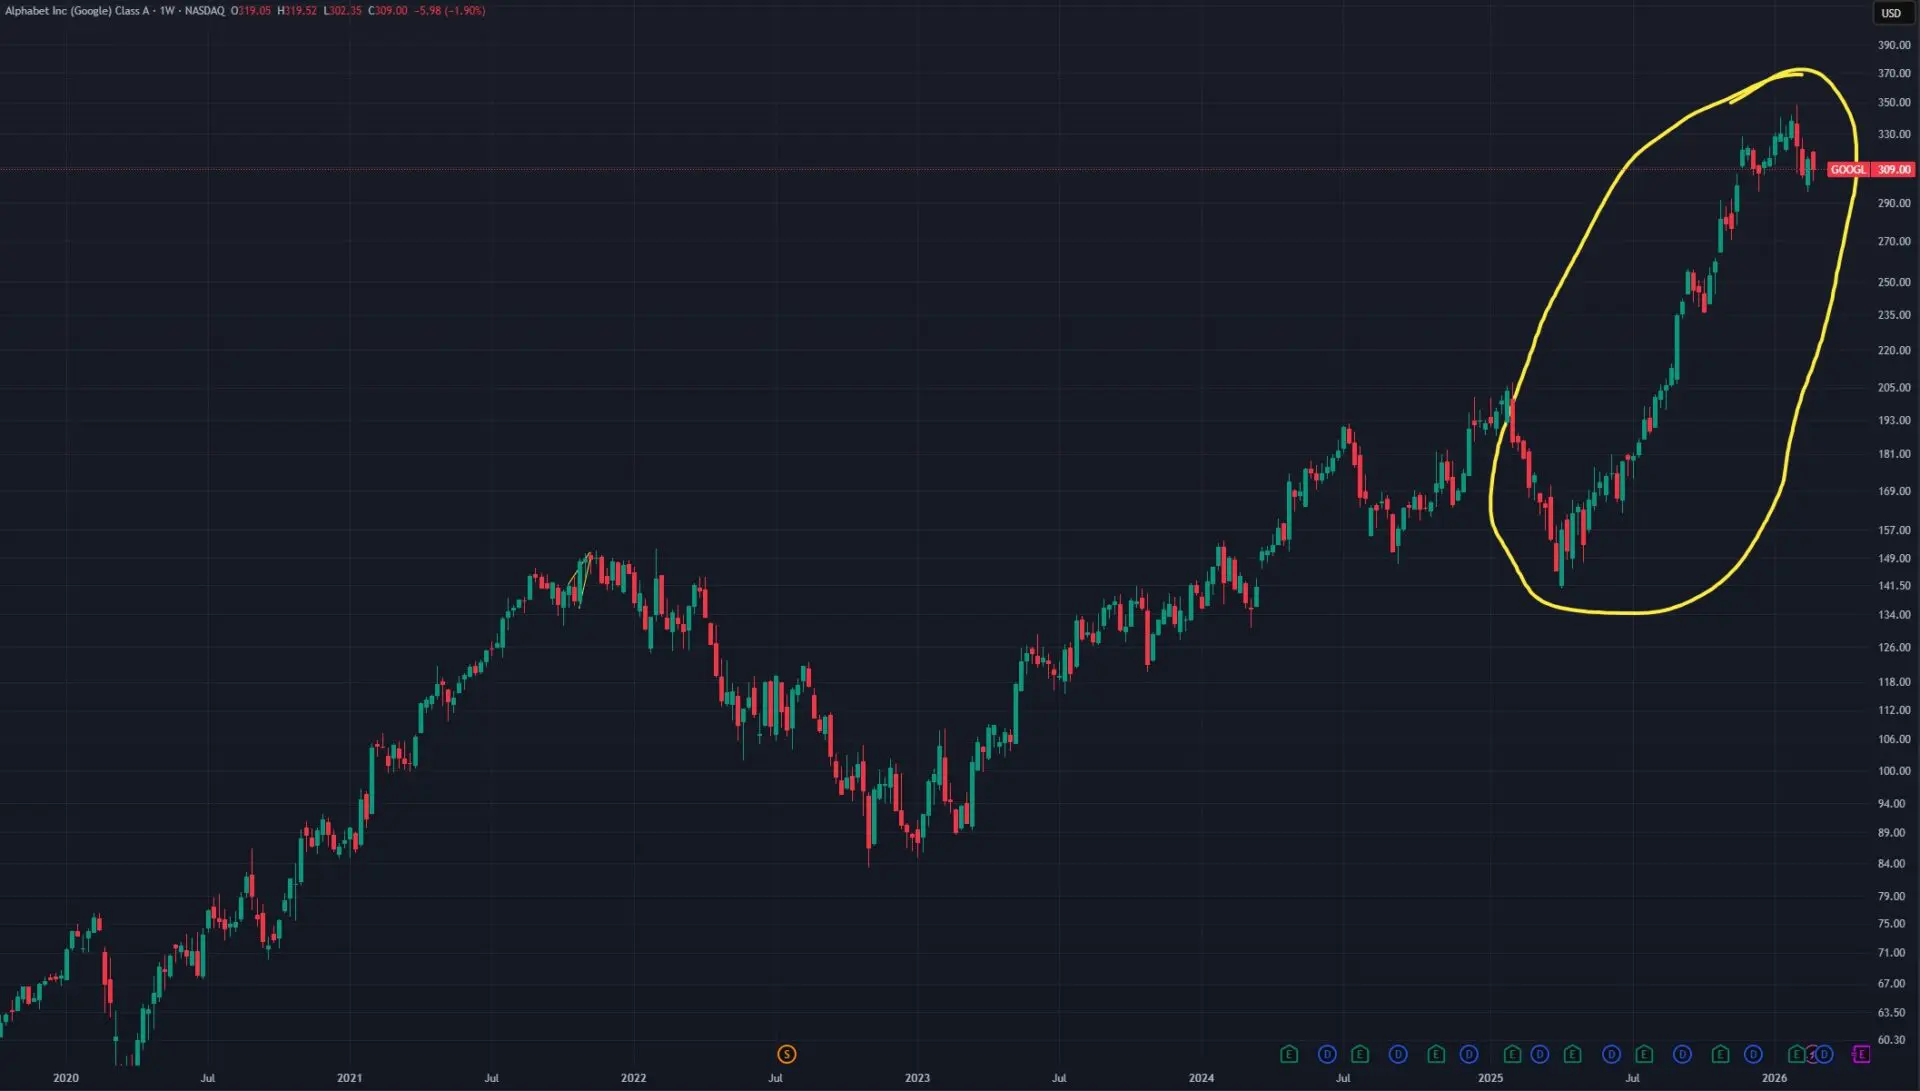Click the 390.00 price axis label
Viewport: 1920px width, 1091px height.
click(x=1894, y=45)
